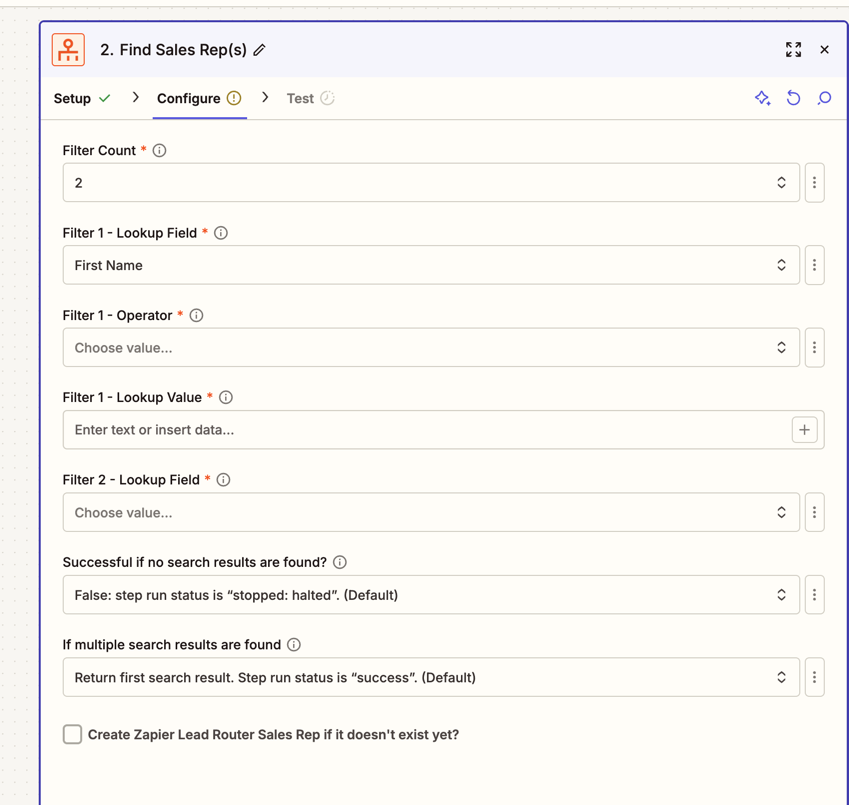
Task: Click inside the Filter 1 Lookup Value field
Action: point(400,429)
